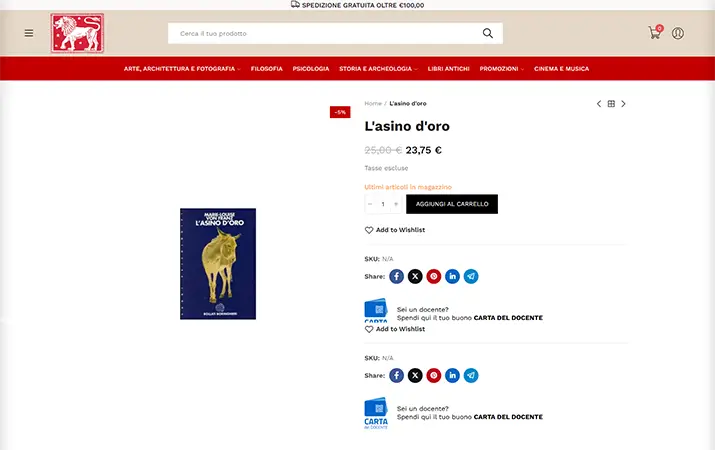This screenshot has height=450, width=715.
Task: Decrease quantity with the minus button
Action: pos(370,204)
